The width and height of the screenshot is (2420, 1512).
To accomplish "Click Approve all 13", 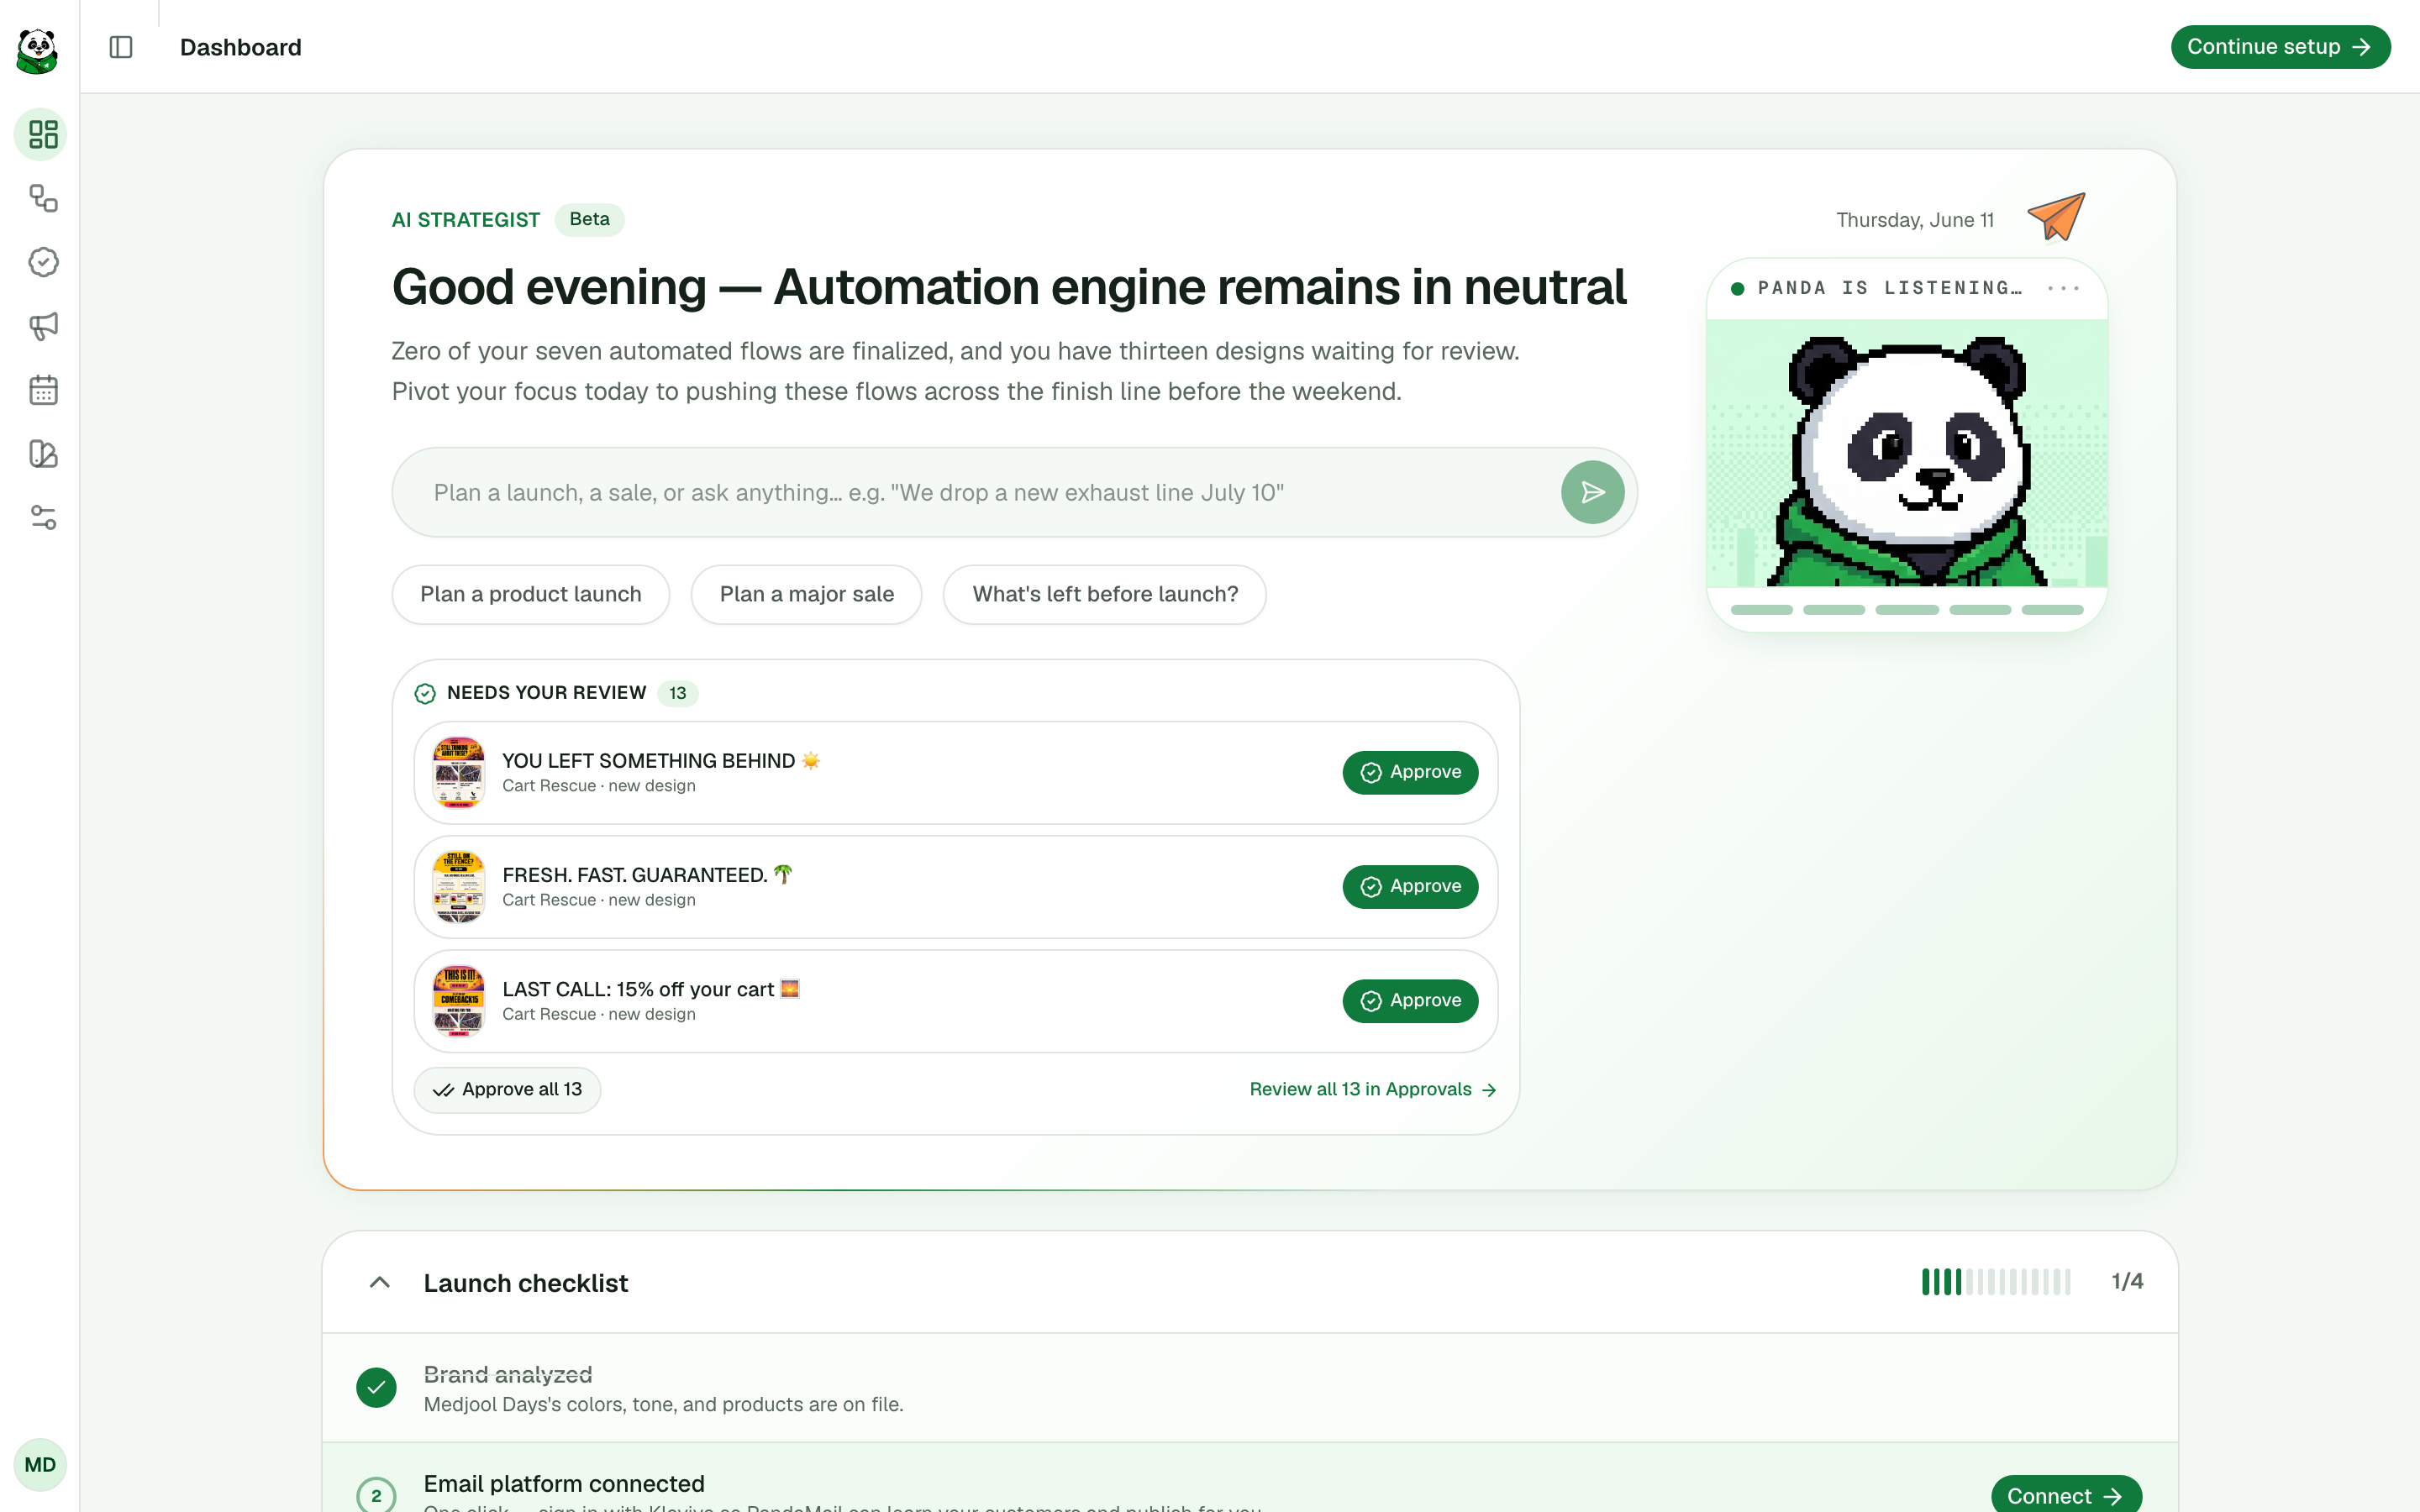I will click(507, 1089).
